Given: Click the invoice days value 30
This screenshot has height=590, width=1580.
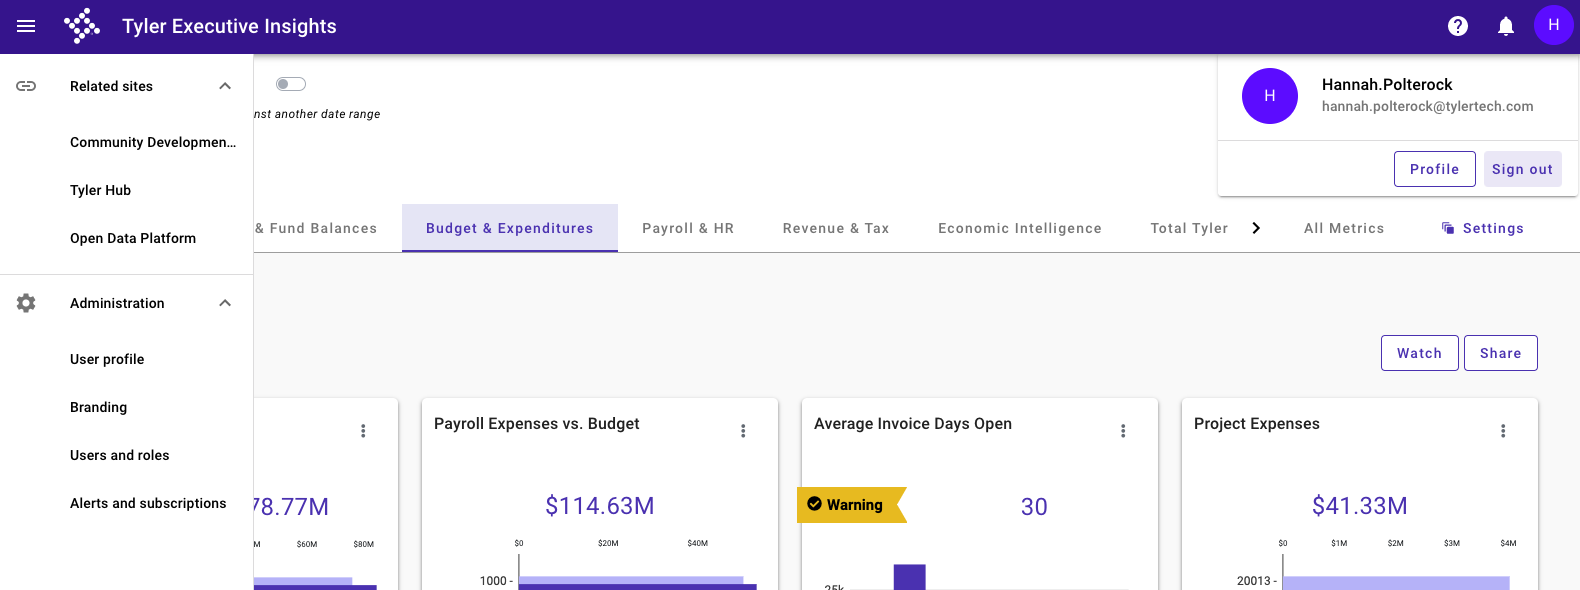Looking at the screenshot, I should (1034, 507).
